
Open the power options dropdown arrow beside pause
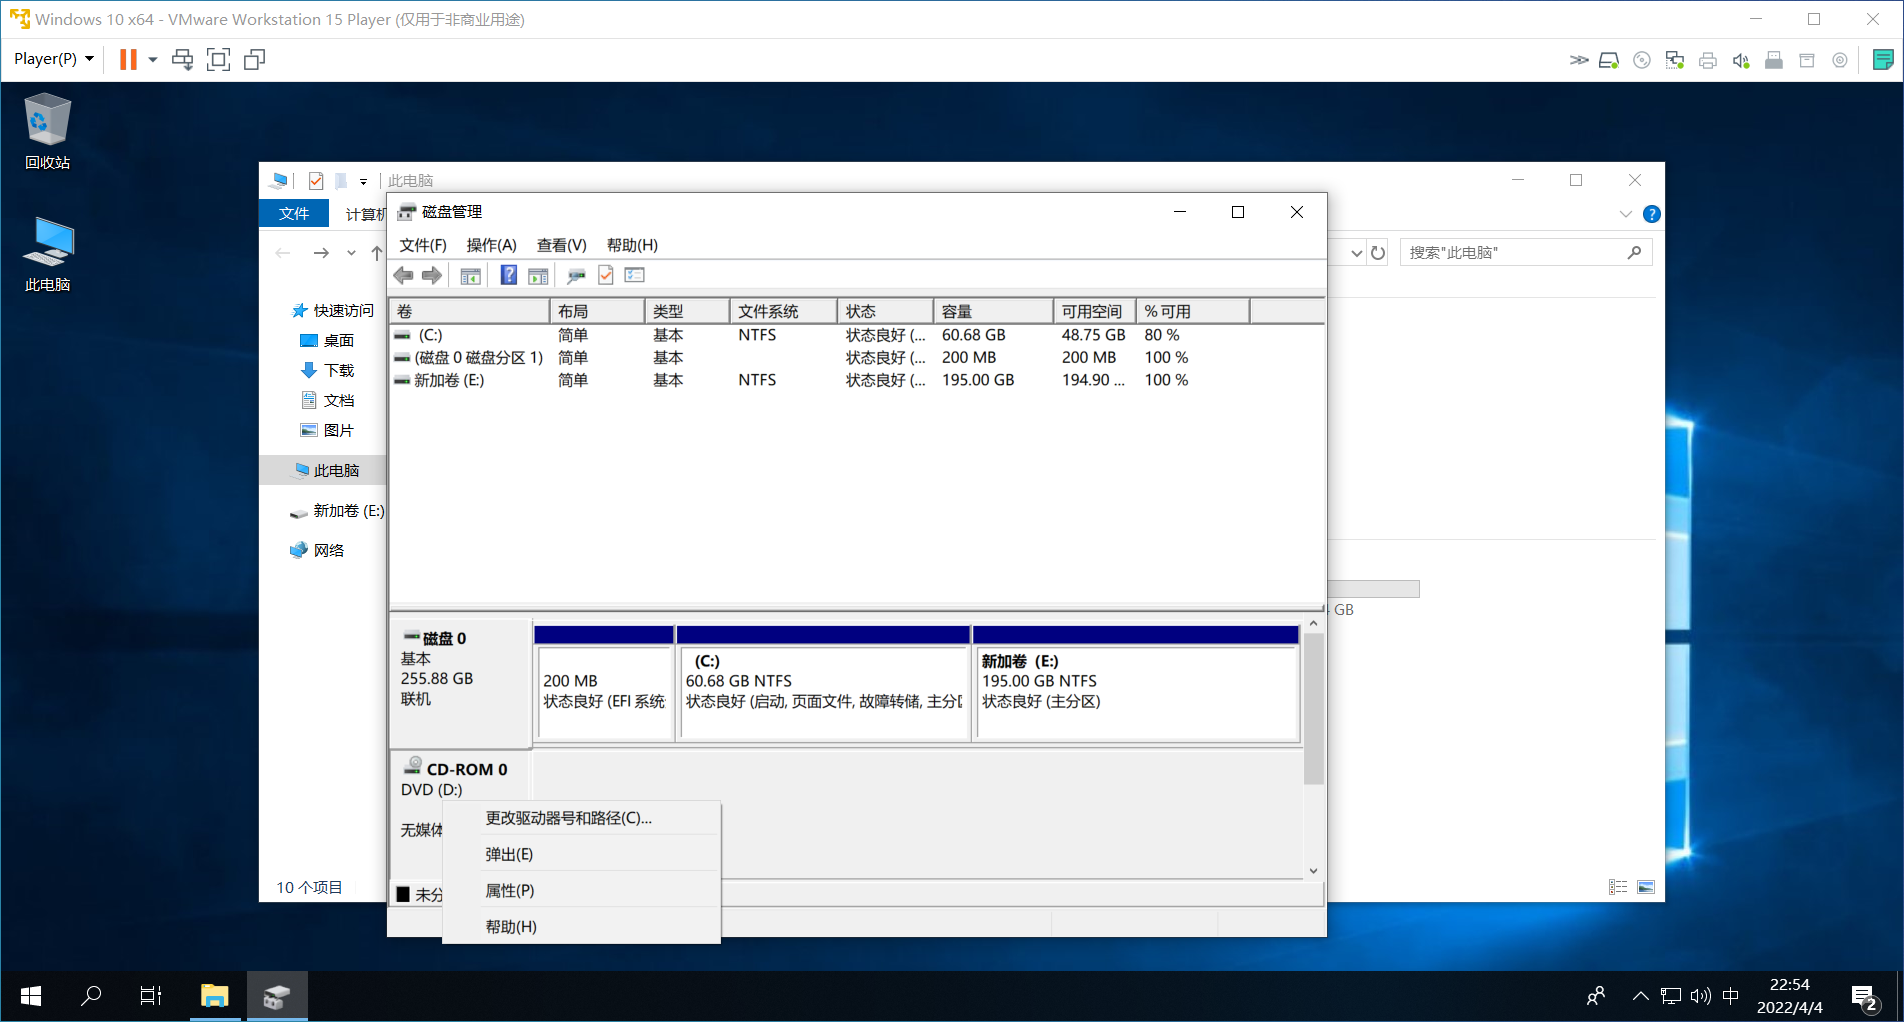(x=153, y=59)
